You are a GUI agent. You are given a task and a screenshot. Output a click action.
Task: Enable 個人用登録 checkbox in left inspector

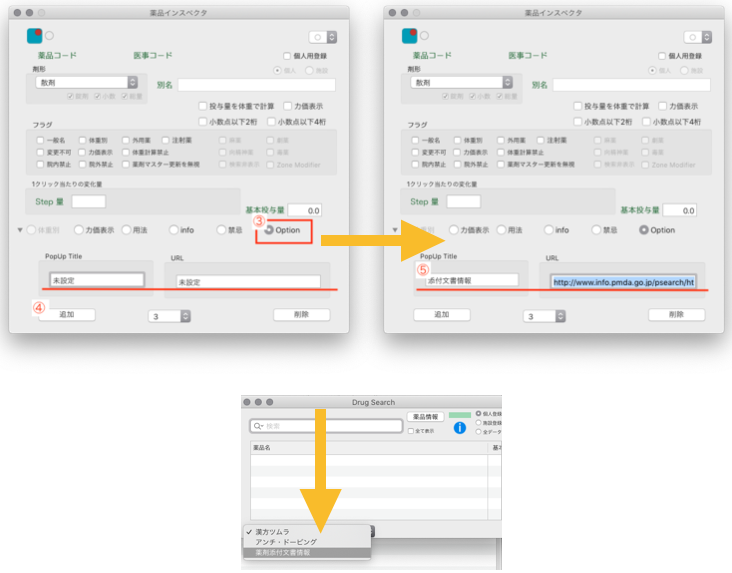[x=287, y=56]
